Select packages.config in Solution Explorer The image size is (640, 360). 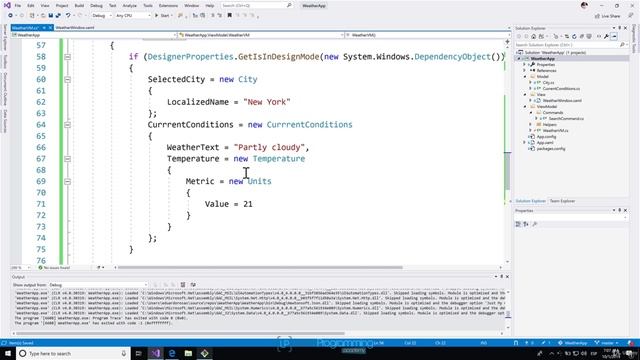click(551, 149)
